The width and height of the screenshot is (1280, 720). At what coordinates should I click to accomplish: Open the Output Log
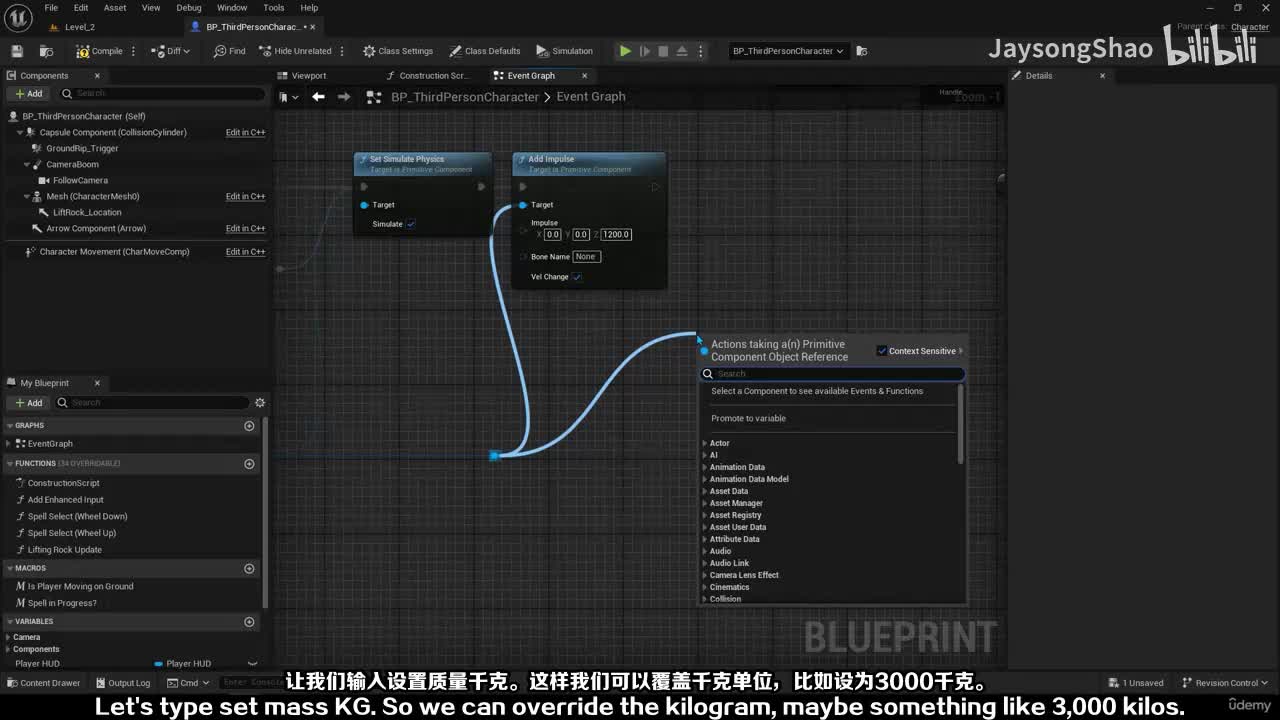pyautogui.click(x=122, y=683)
